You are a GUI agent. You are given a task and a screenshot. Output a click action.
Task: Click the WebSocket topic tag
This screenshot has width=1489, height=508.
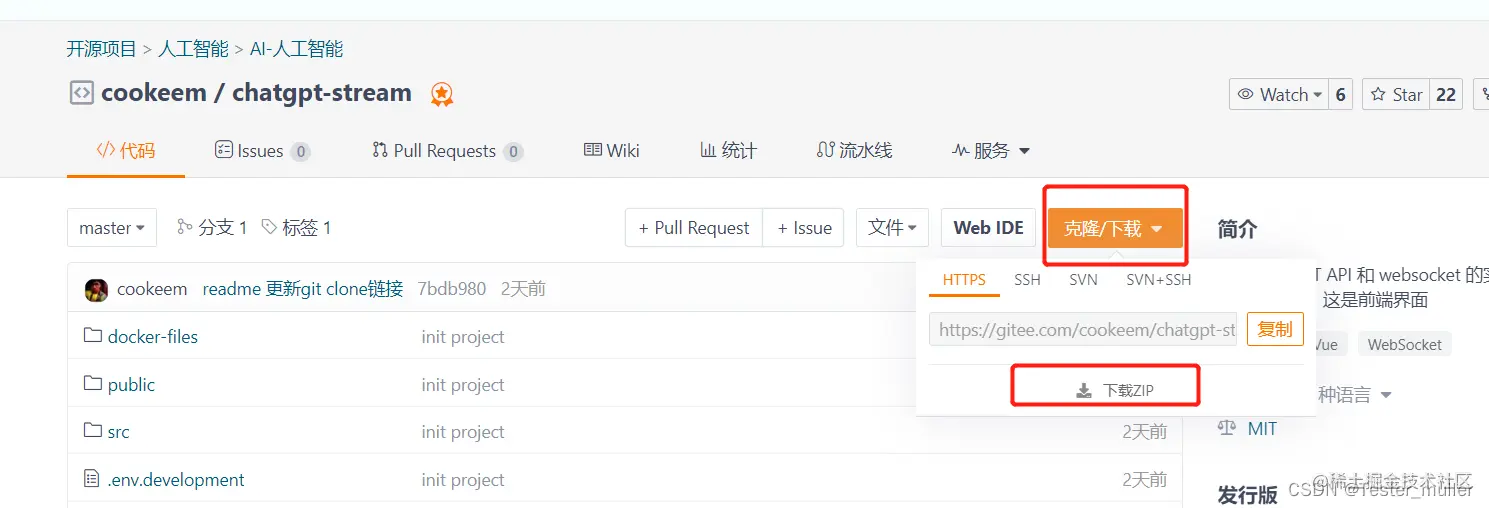(1404, 344)
